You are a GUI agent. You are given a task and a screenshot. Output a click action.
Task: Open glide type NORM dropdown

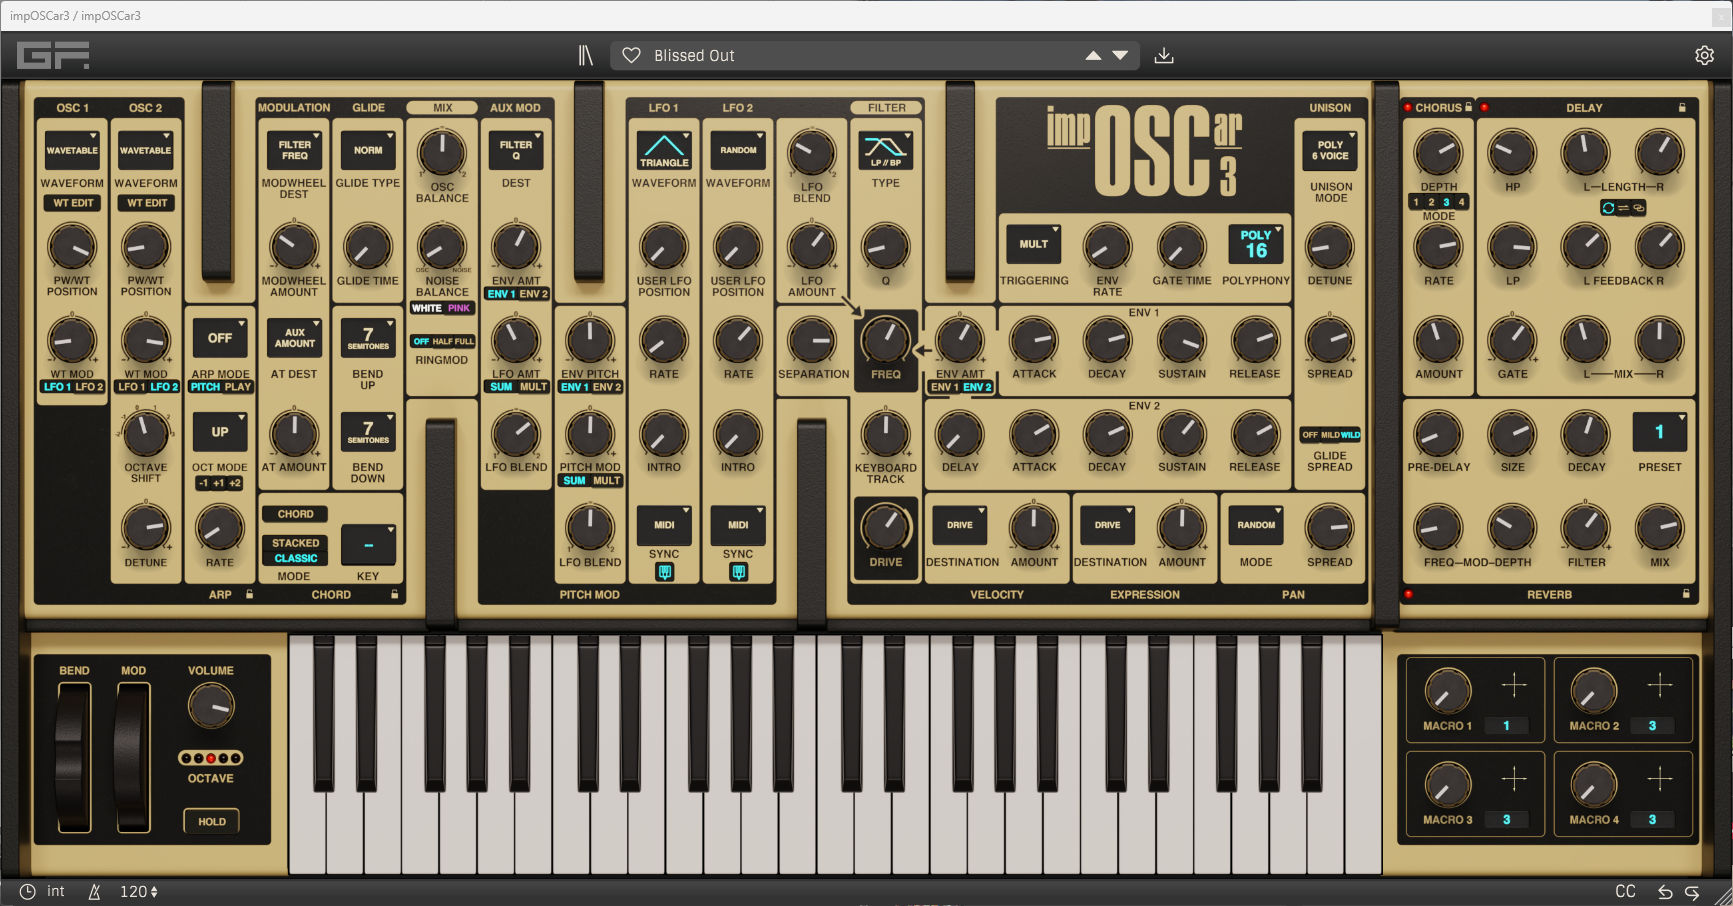pyautogui.click(x=368, y=150)
